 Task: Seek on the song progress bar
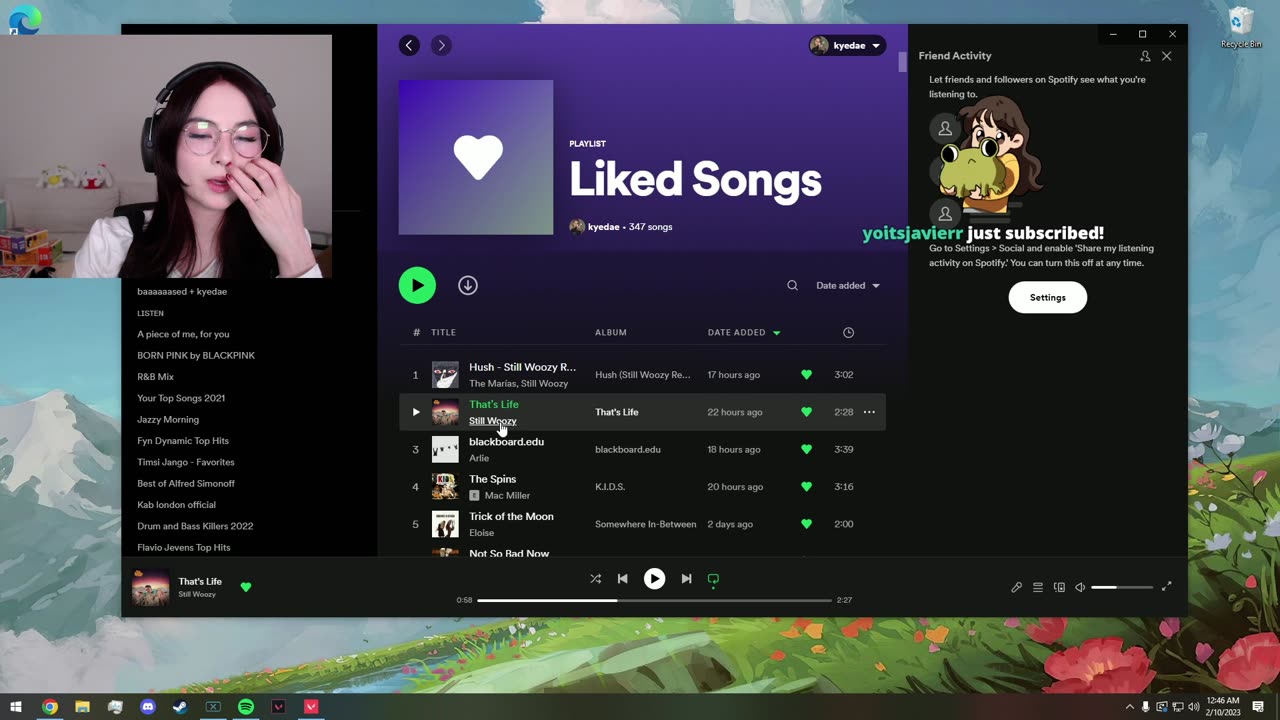pyautogui.click(x=654, y=600)
